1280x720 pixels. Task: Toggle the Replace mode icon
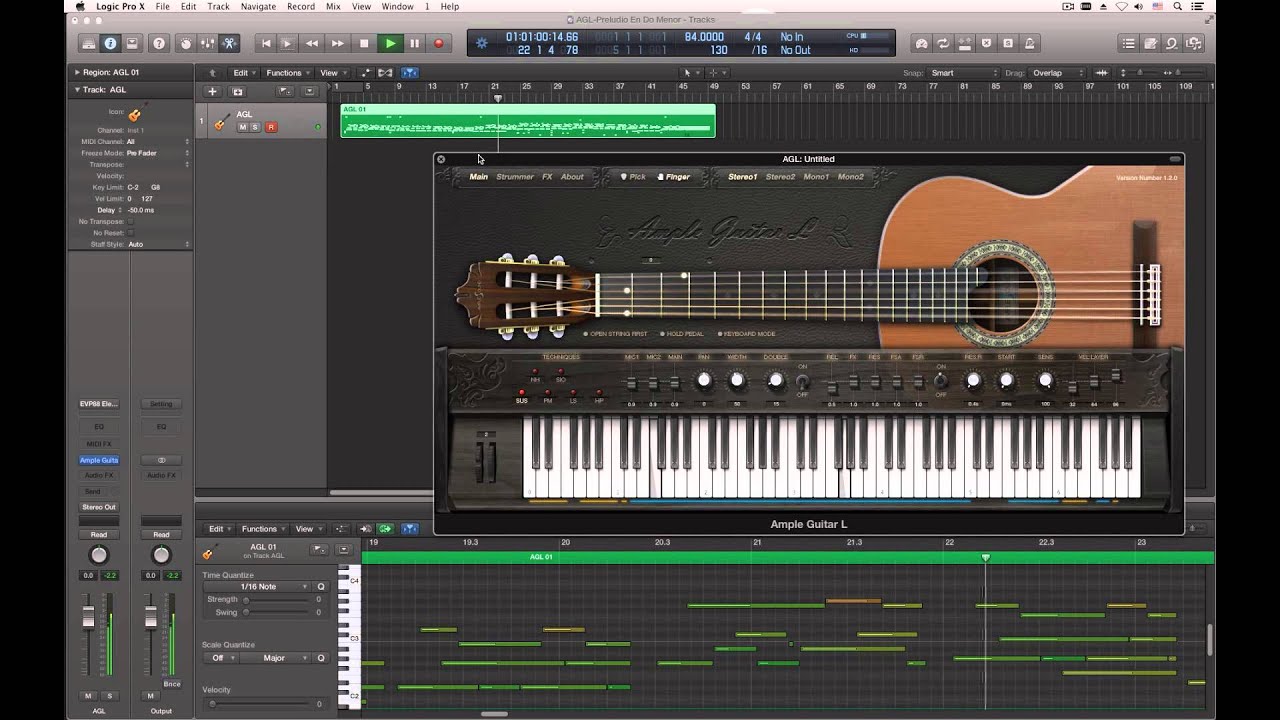tap(964, 43)
